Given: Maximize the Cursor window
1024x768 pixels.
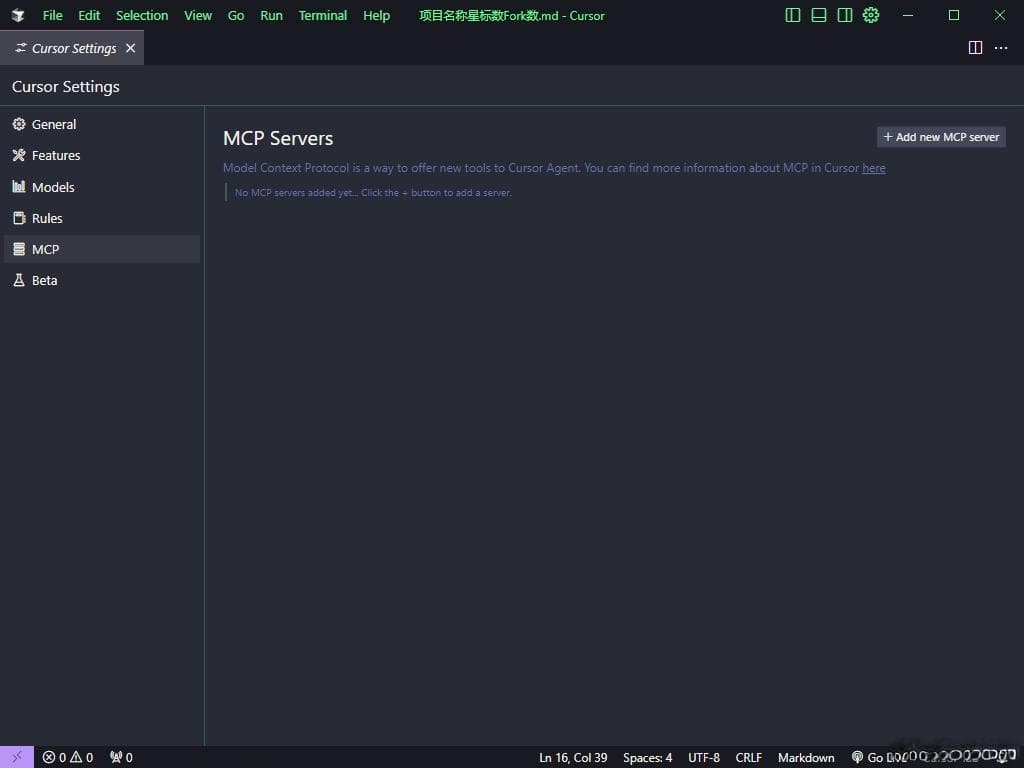Looking at the screenshot, I should (x=953, y=15).
